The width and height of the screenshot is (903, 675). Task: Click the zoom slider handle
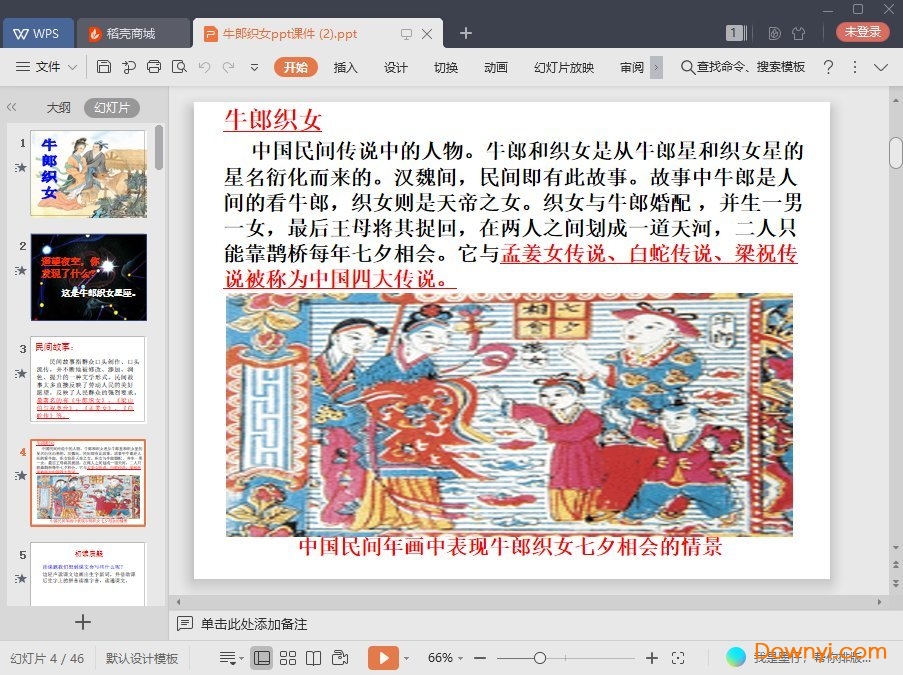click(540, 658)
